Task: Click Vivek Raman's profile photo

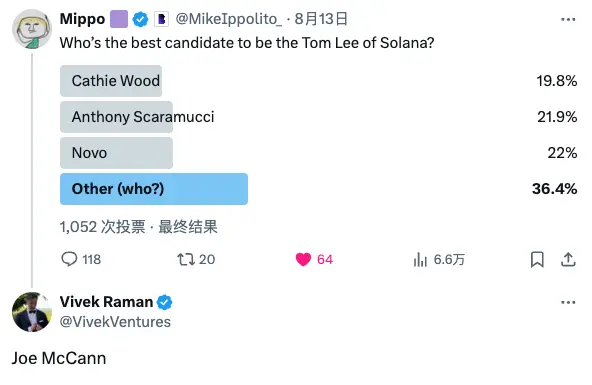Action: click(32, 312)
